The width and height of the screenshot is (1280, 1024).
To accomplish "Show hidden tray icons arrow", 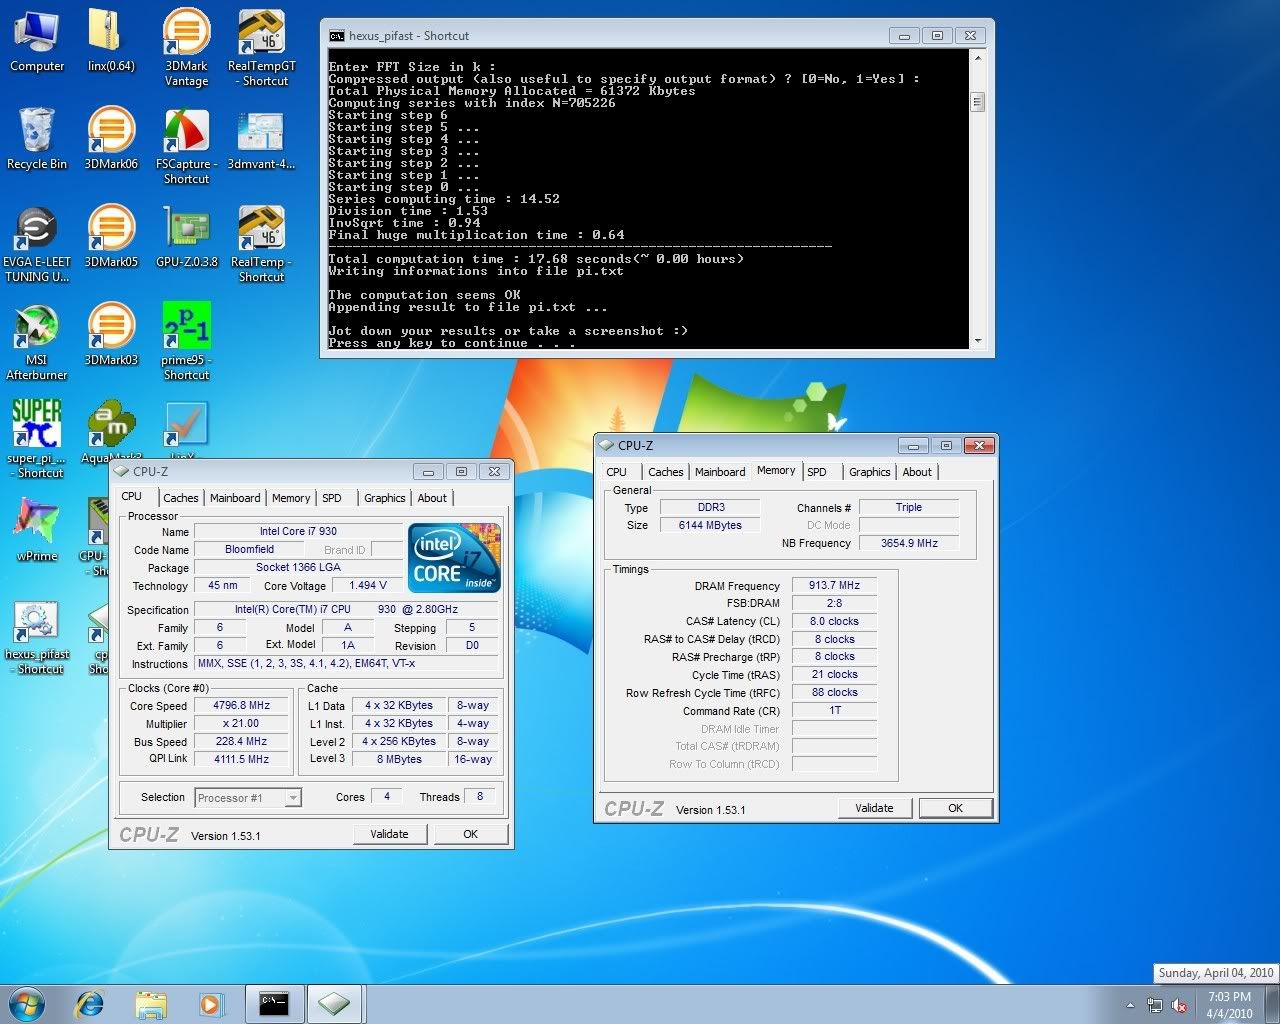I will point(1130,1005).
